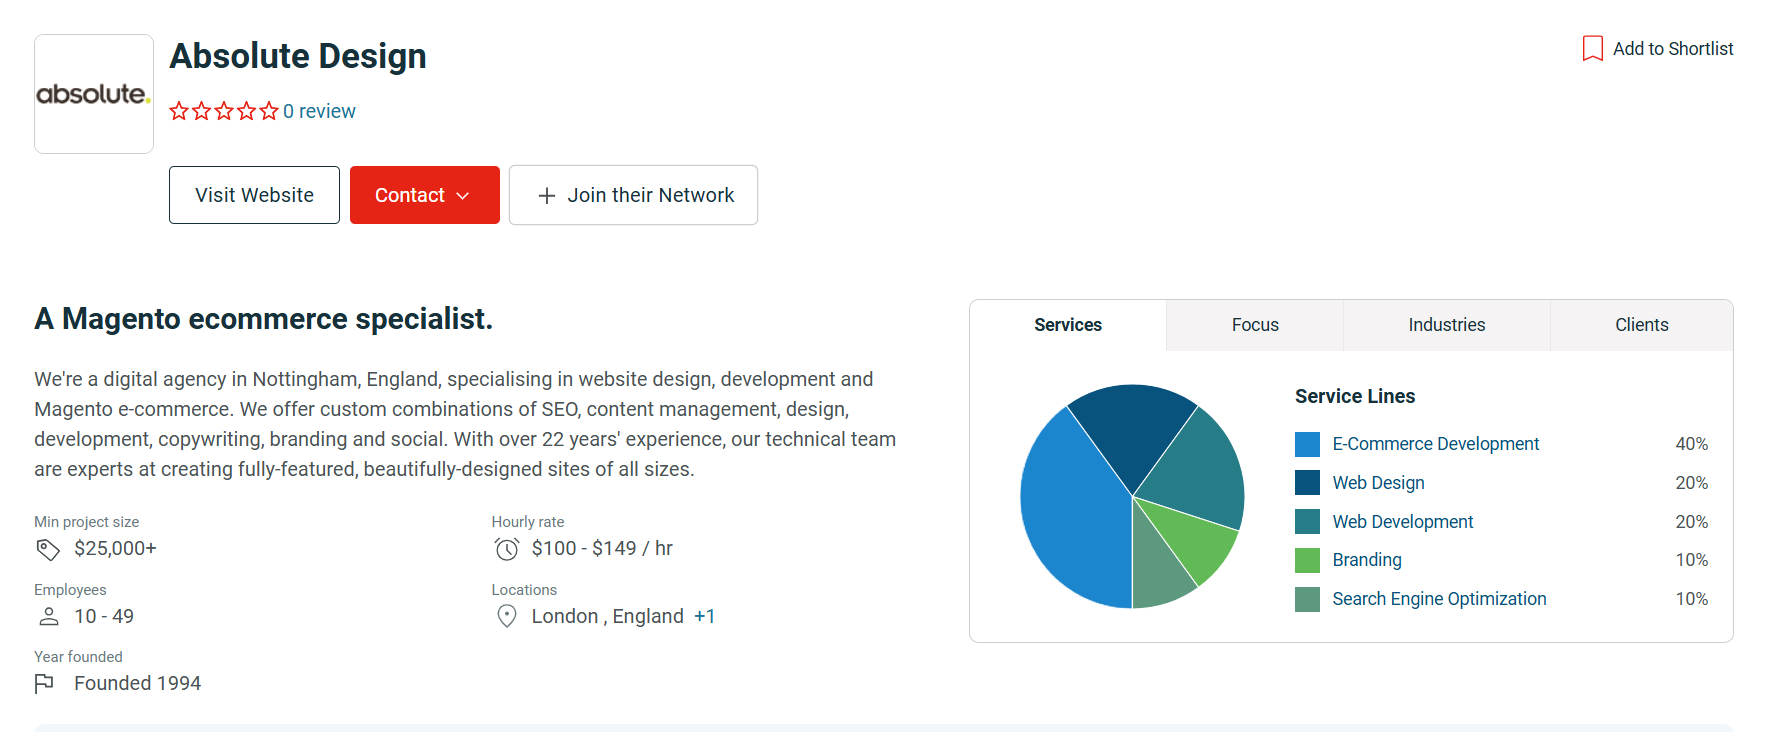Screen dimensions: 1787x732
Task: Click the Visit Website button
Action: tap(254, 195)
